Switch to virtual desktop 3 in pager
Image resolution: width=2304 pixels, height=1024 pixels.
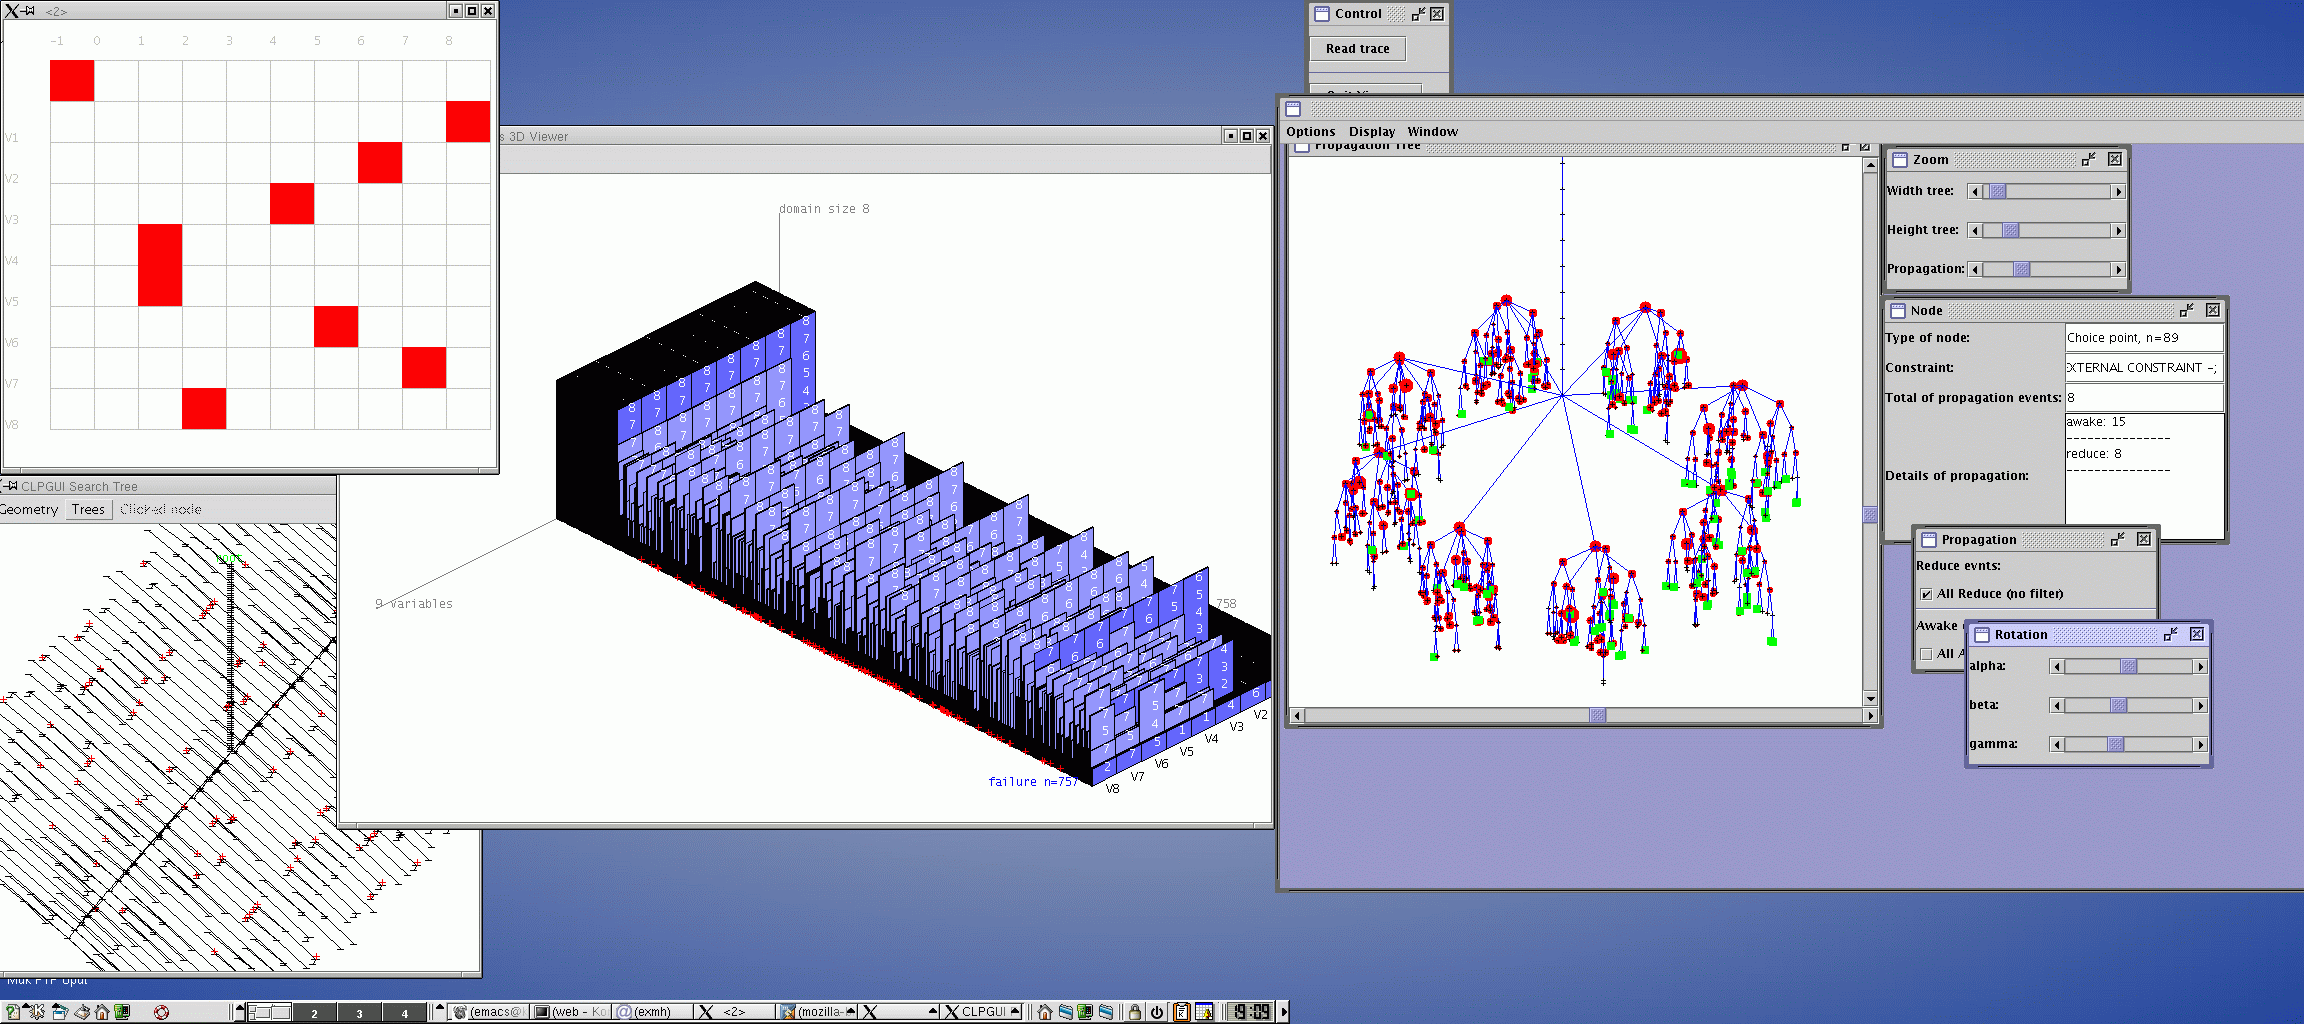359,1013
